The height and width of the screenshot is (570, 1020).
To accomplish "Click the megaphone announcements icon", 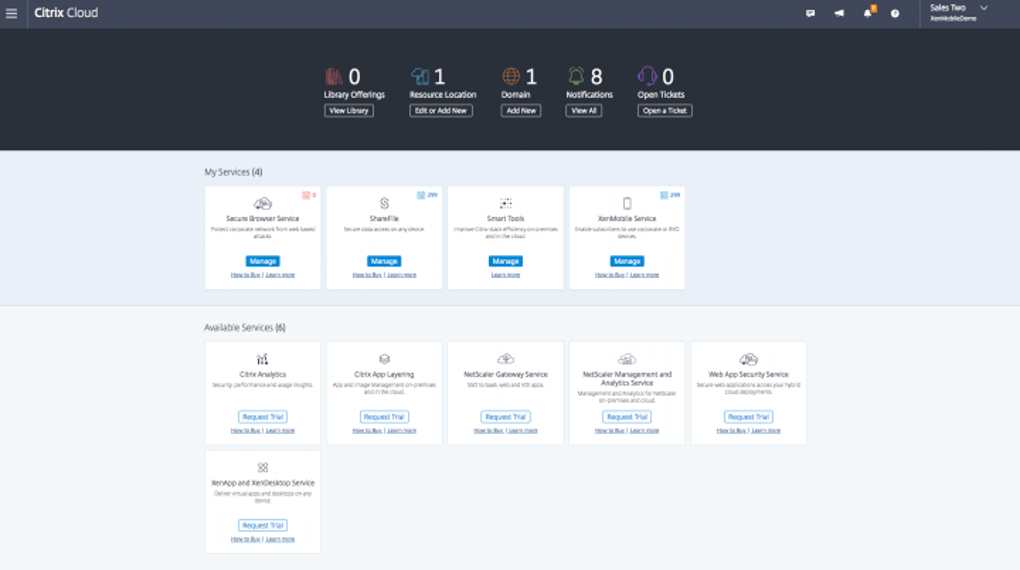I will pyautogui.click(x=839, y=13).
